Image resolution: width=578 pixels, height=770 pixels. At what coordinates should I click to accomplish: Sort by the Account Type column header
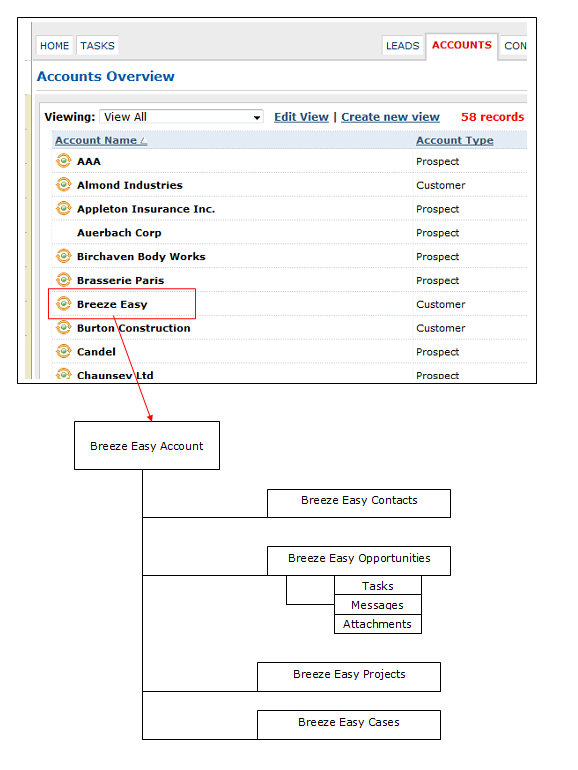[455, 140]
